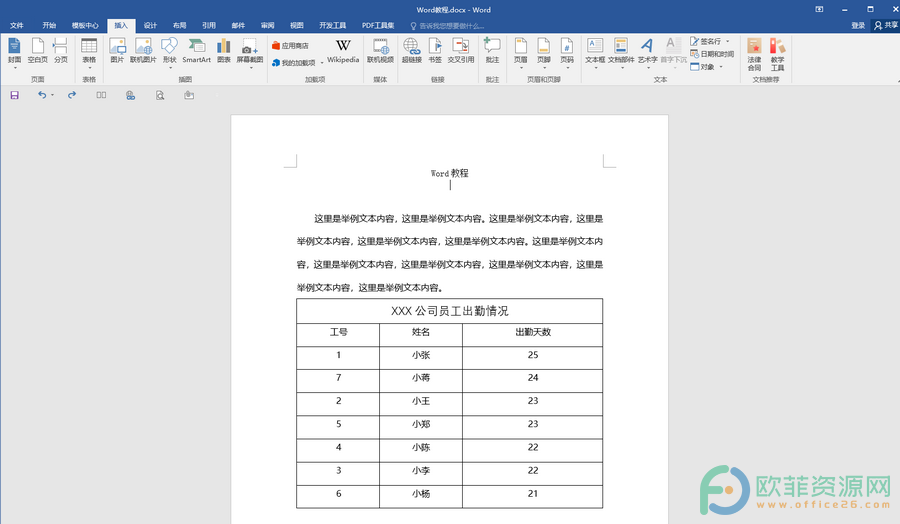Viewport: 900px width, 524px height.
Task: Click the Share (共享) button
Action: [886, 25]
